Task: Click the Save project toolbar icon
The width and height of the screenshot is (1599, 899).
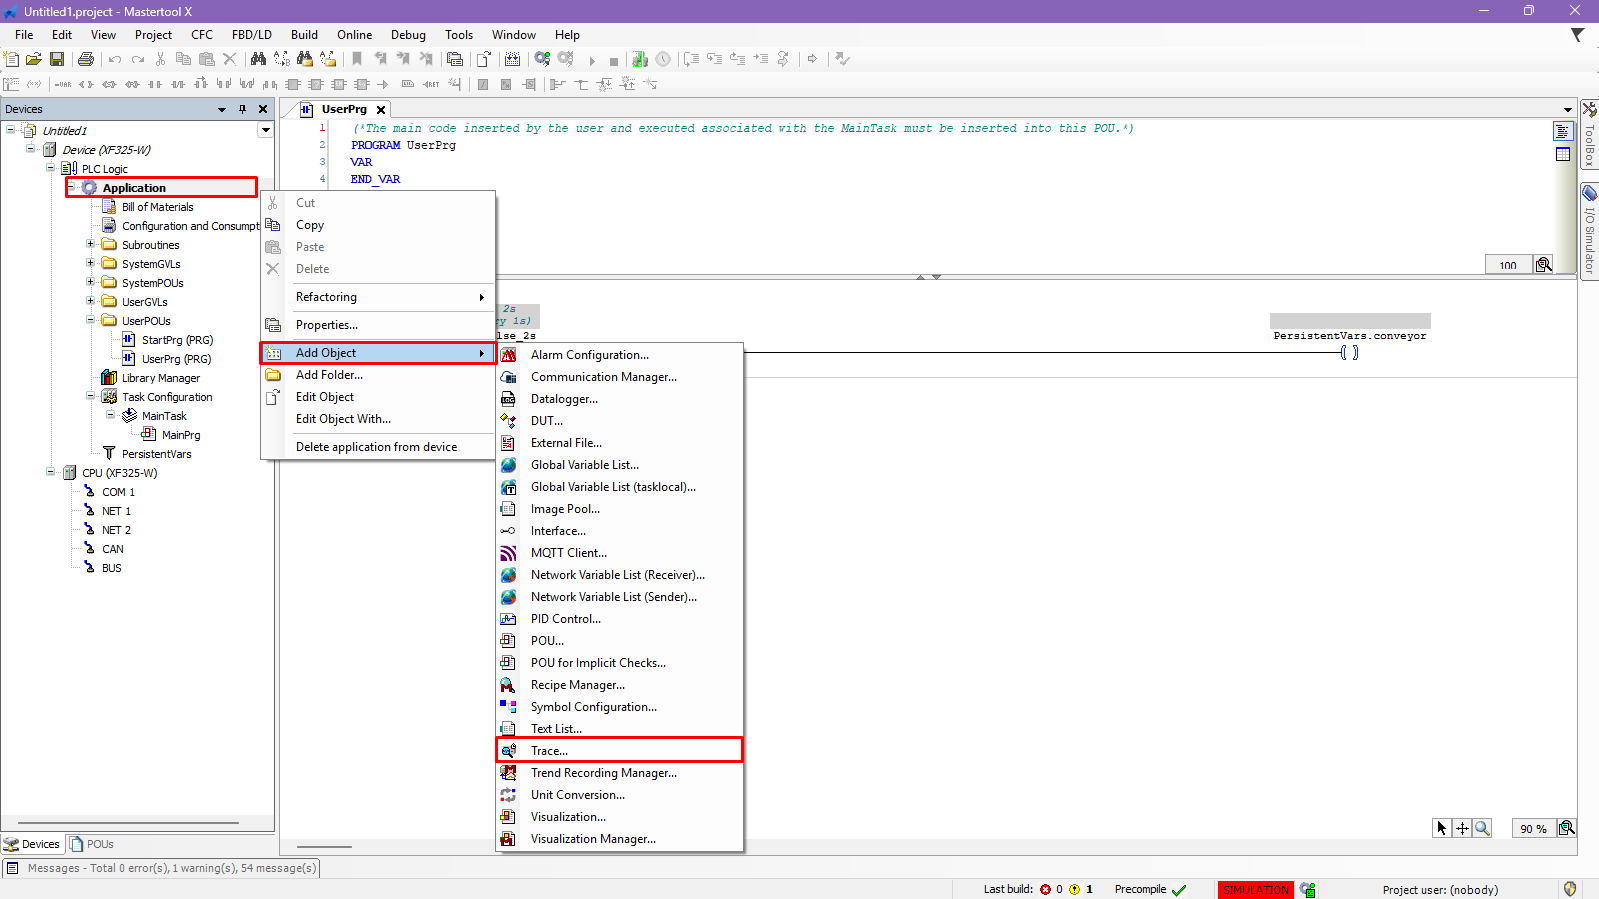Action: pos(57,59)
